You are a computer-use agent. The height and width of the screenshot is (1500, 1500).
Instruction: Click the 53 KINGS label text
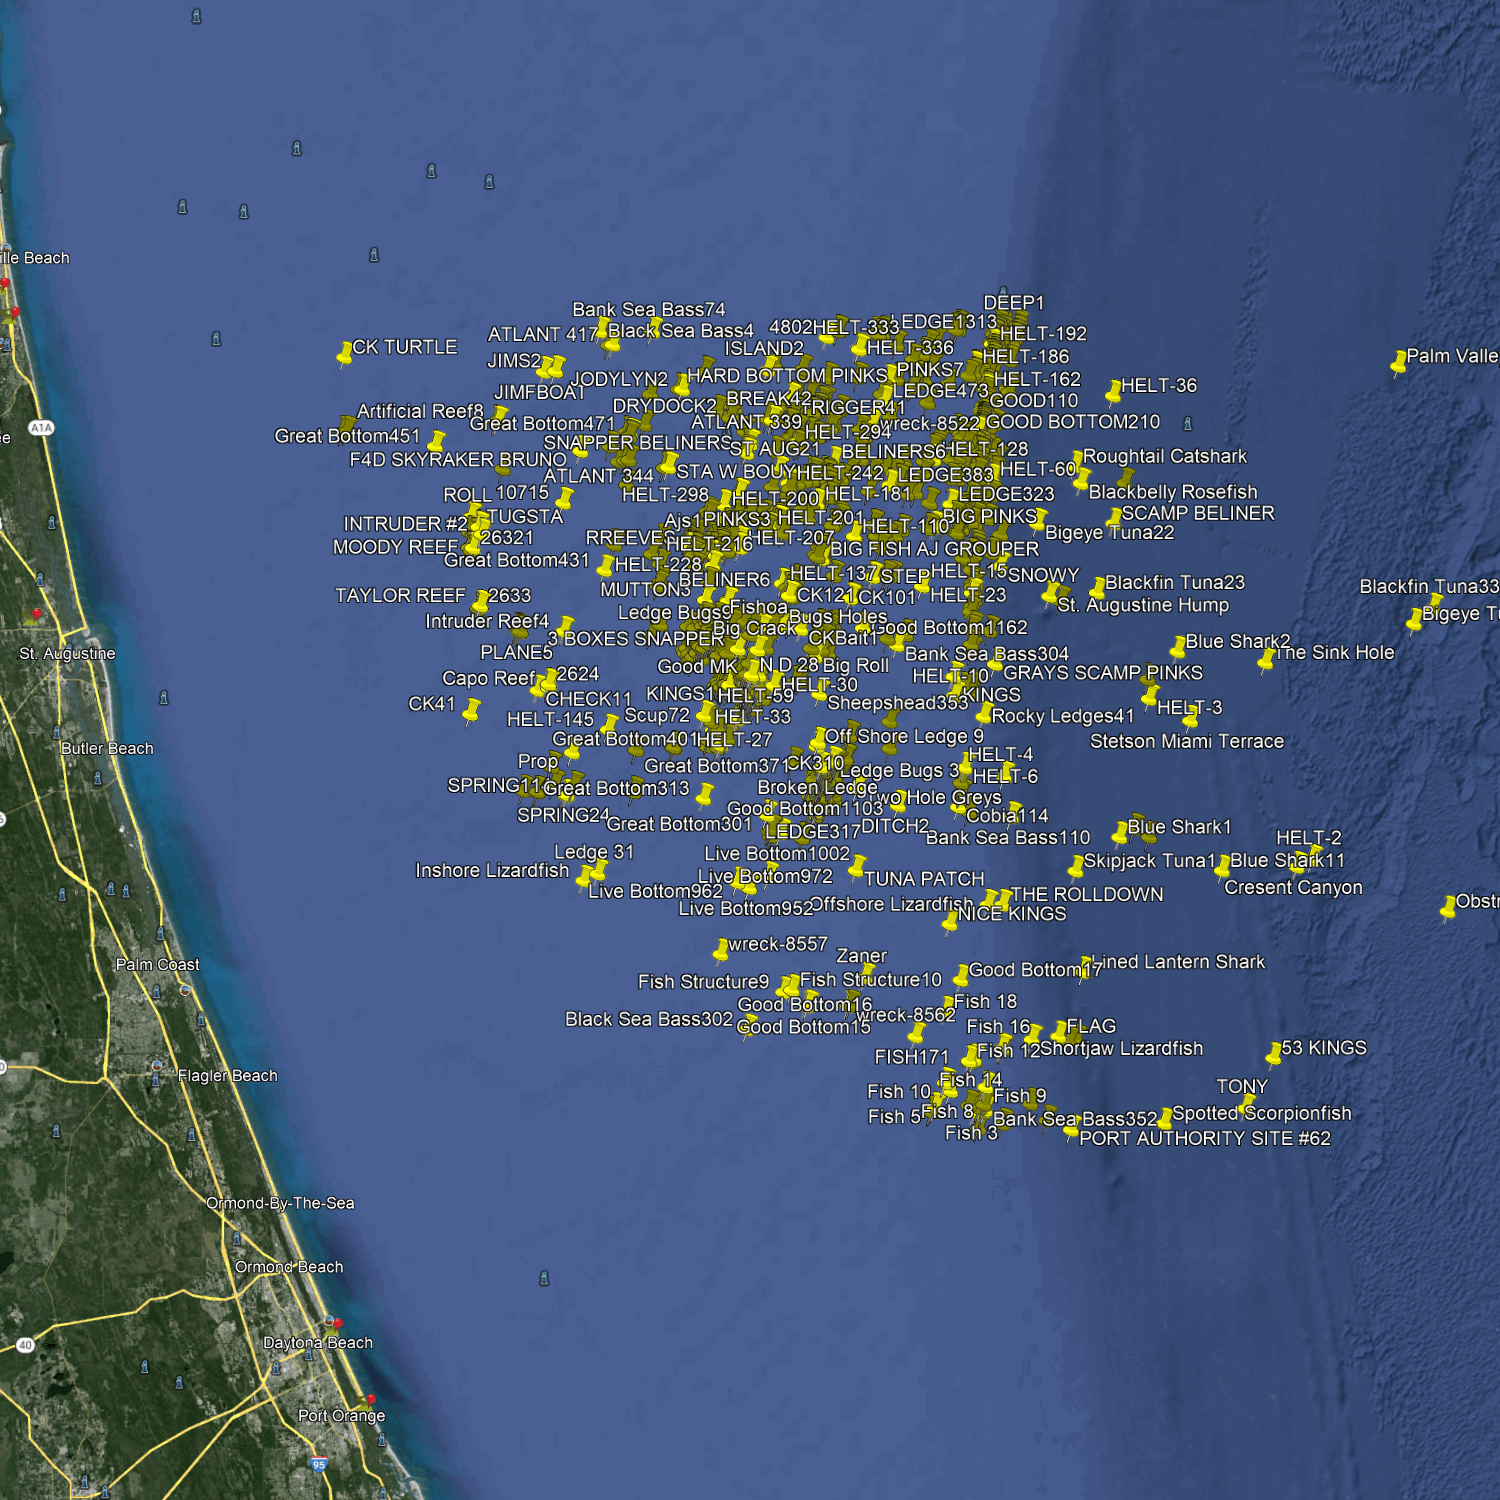1322,1048
